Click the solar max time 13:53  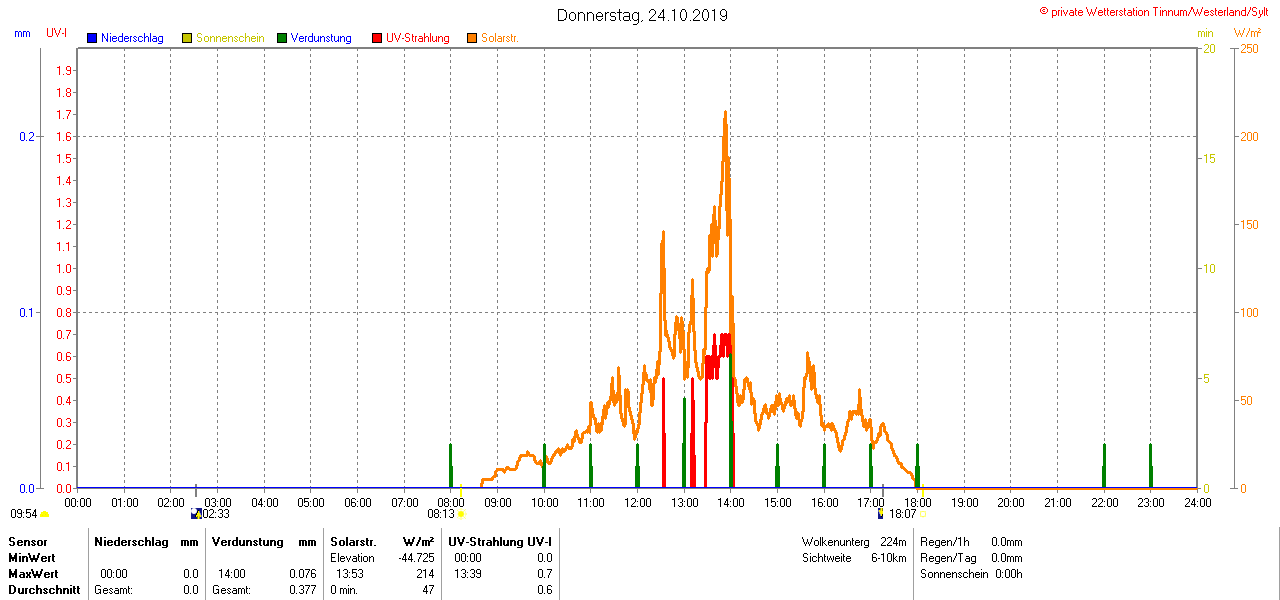click(x=349, y=574)
